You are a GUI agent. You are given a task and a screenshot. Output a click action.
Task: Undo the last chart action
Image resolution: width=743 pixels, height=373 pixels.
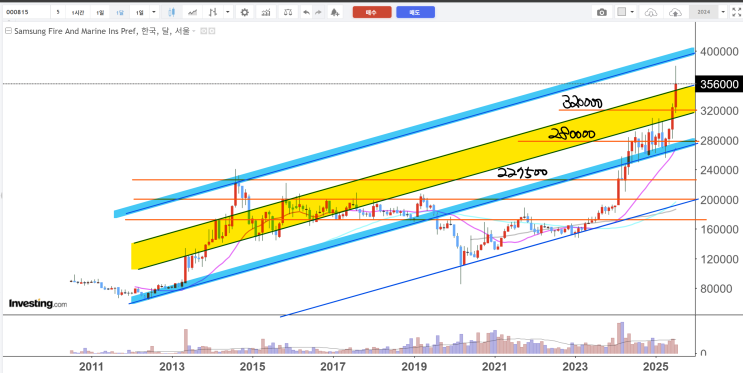click(306, 12)
